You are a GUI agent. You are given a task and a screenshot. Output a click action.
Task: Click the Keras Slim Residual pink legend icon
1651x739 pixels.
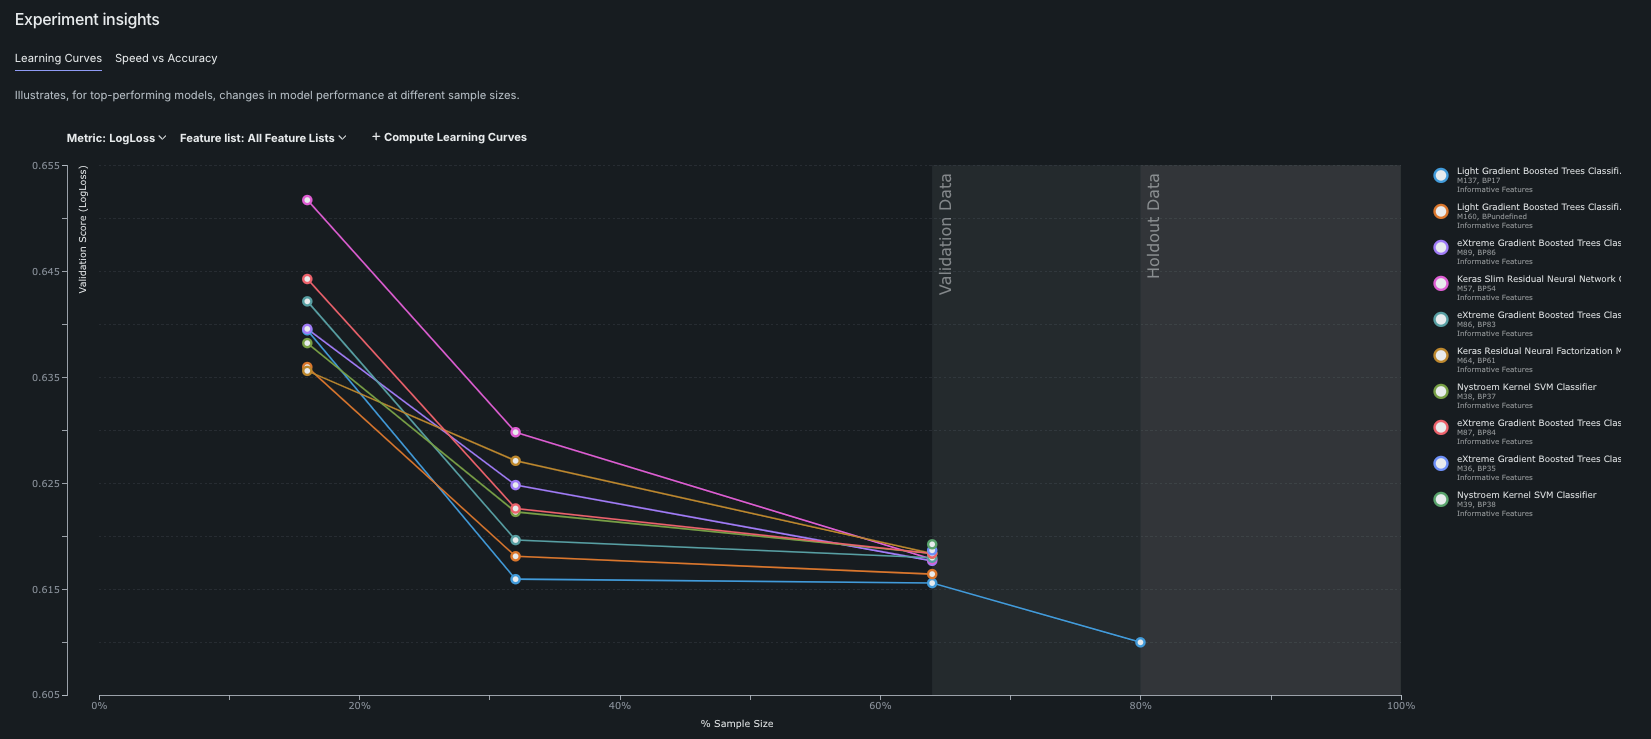pyautogui.click(x=1440, y=284)
